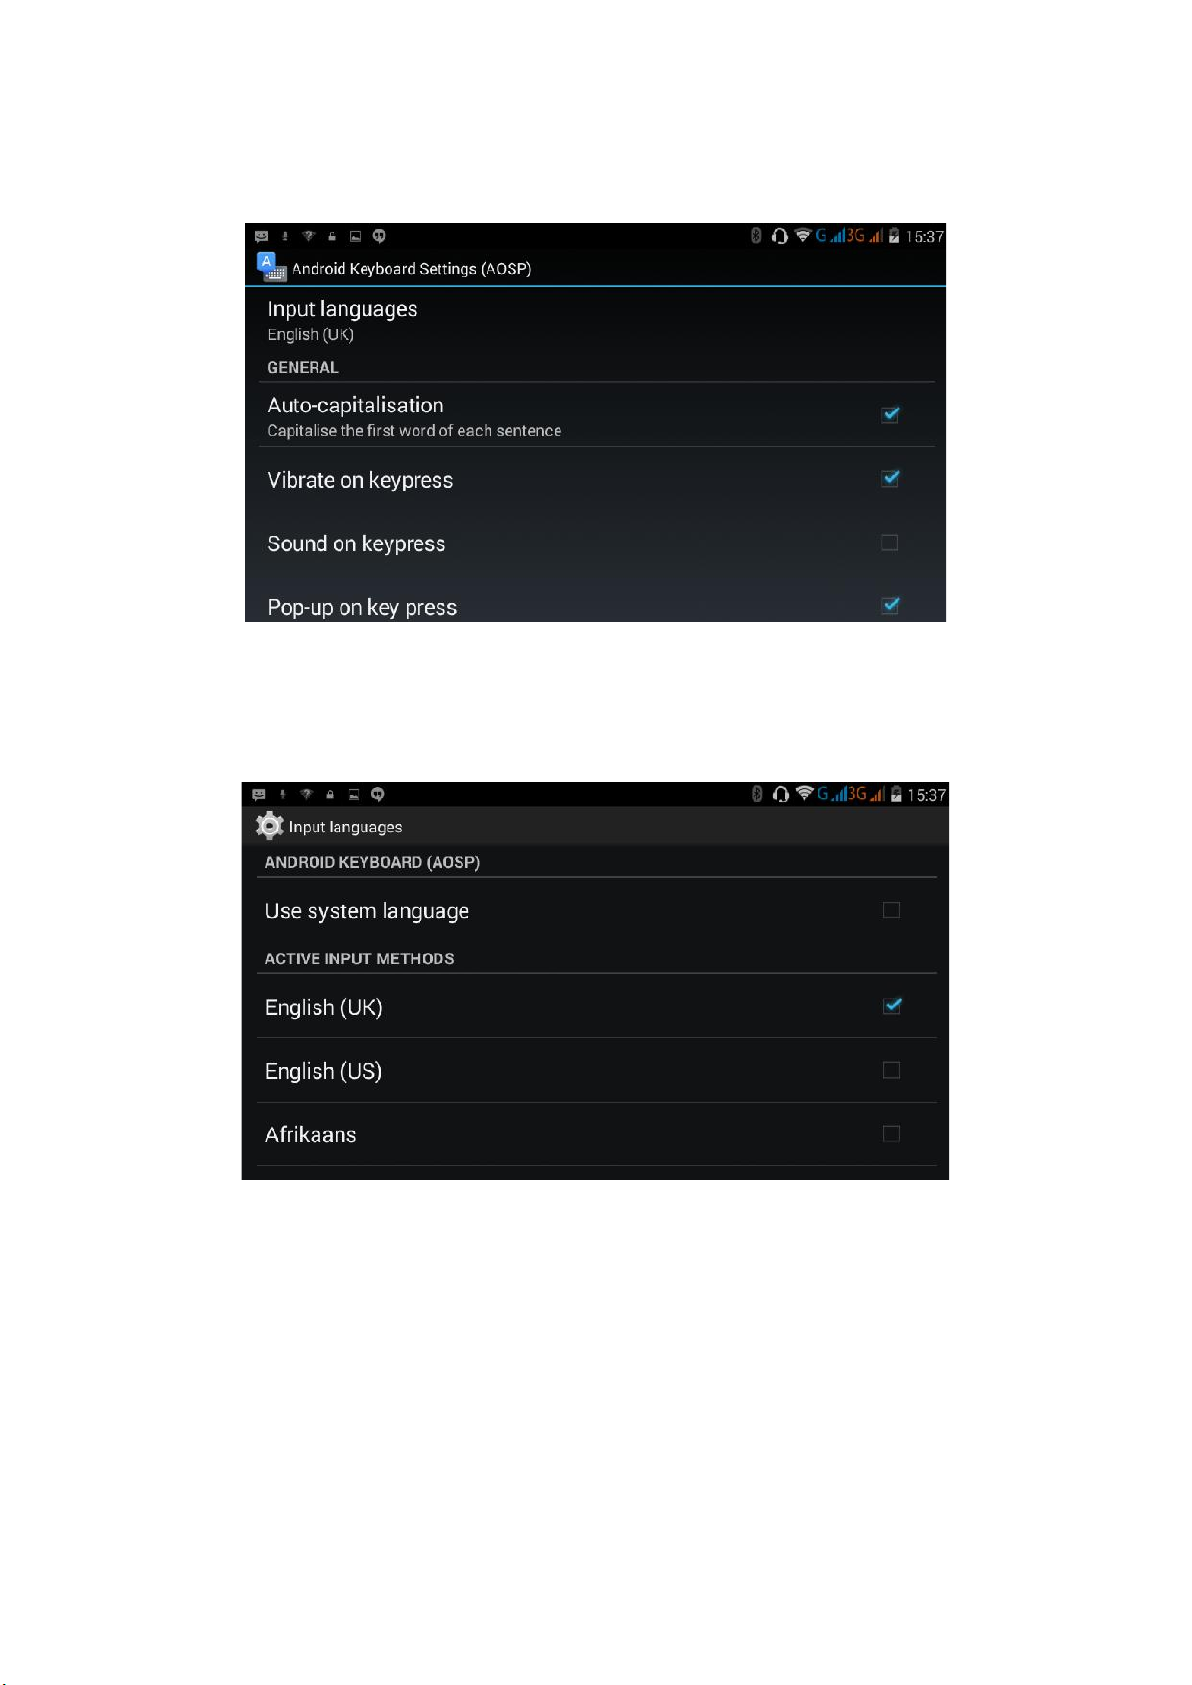This screenshot has height=1685, width=1192.
Task: Tap the Bluetooth icon in top status bar
Action: tap(756, 236)
